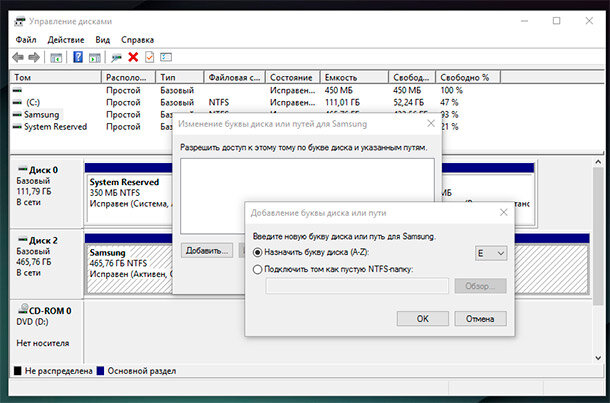610x403 pixels.
Task: Open Help via blue question mark icon
Action: click(78, 57)
